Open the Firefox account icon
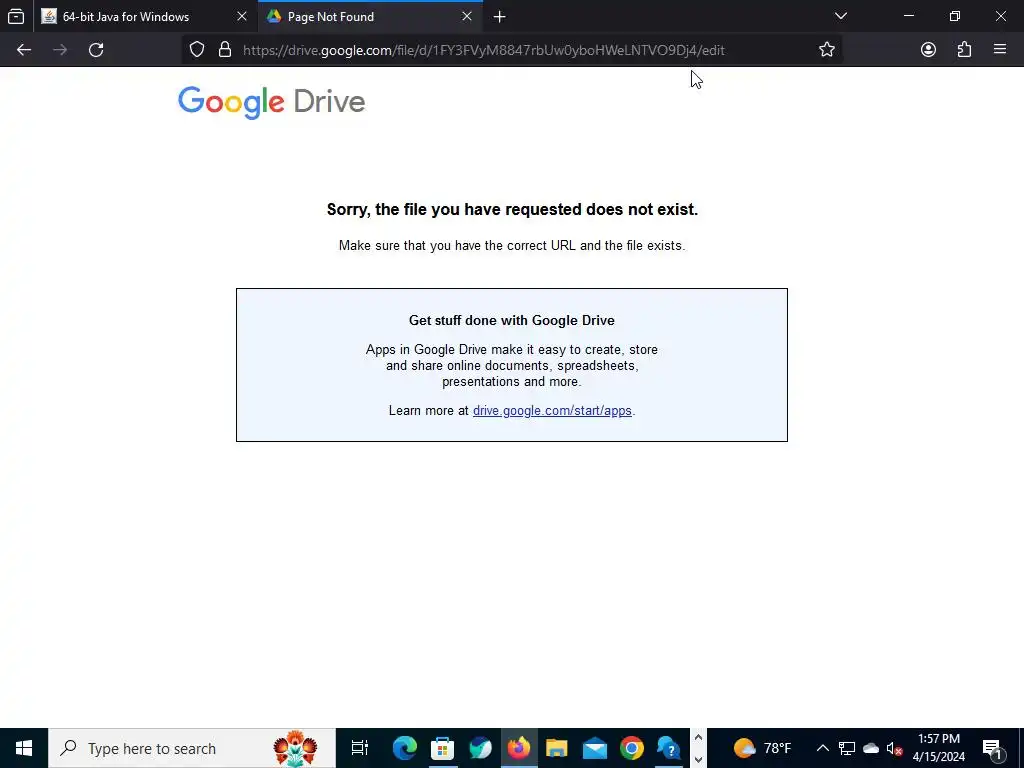The height and width of the screenshot is (768, 1024). 928,50
